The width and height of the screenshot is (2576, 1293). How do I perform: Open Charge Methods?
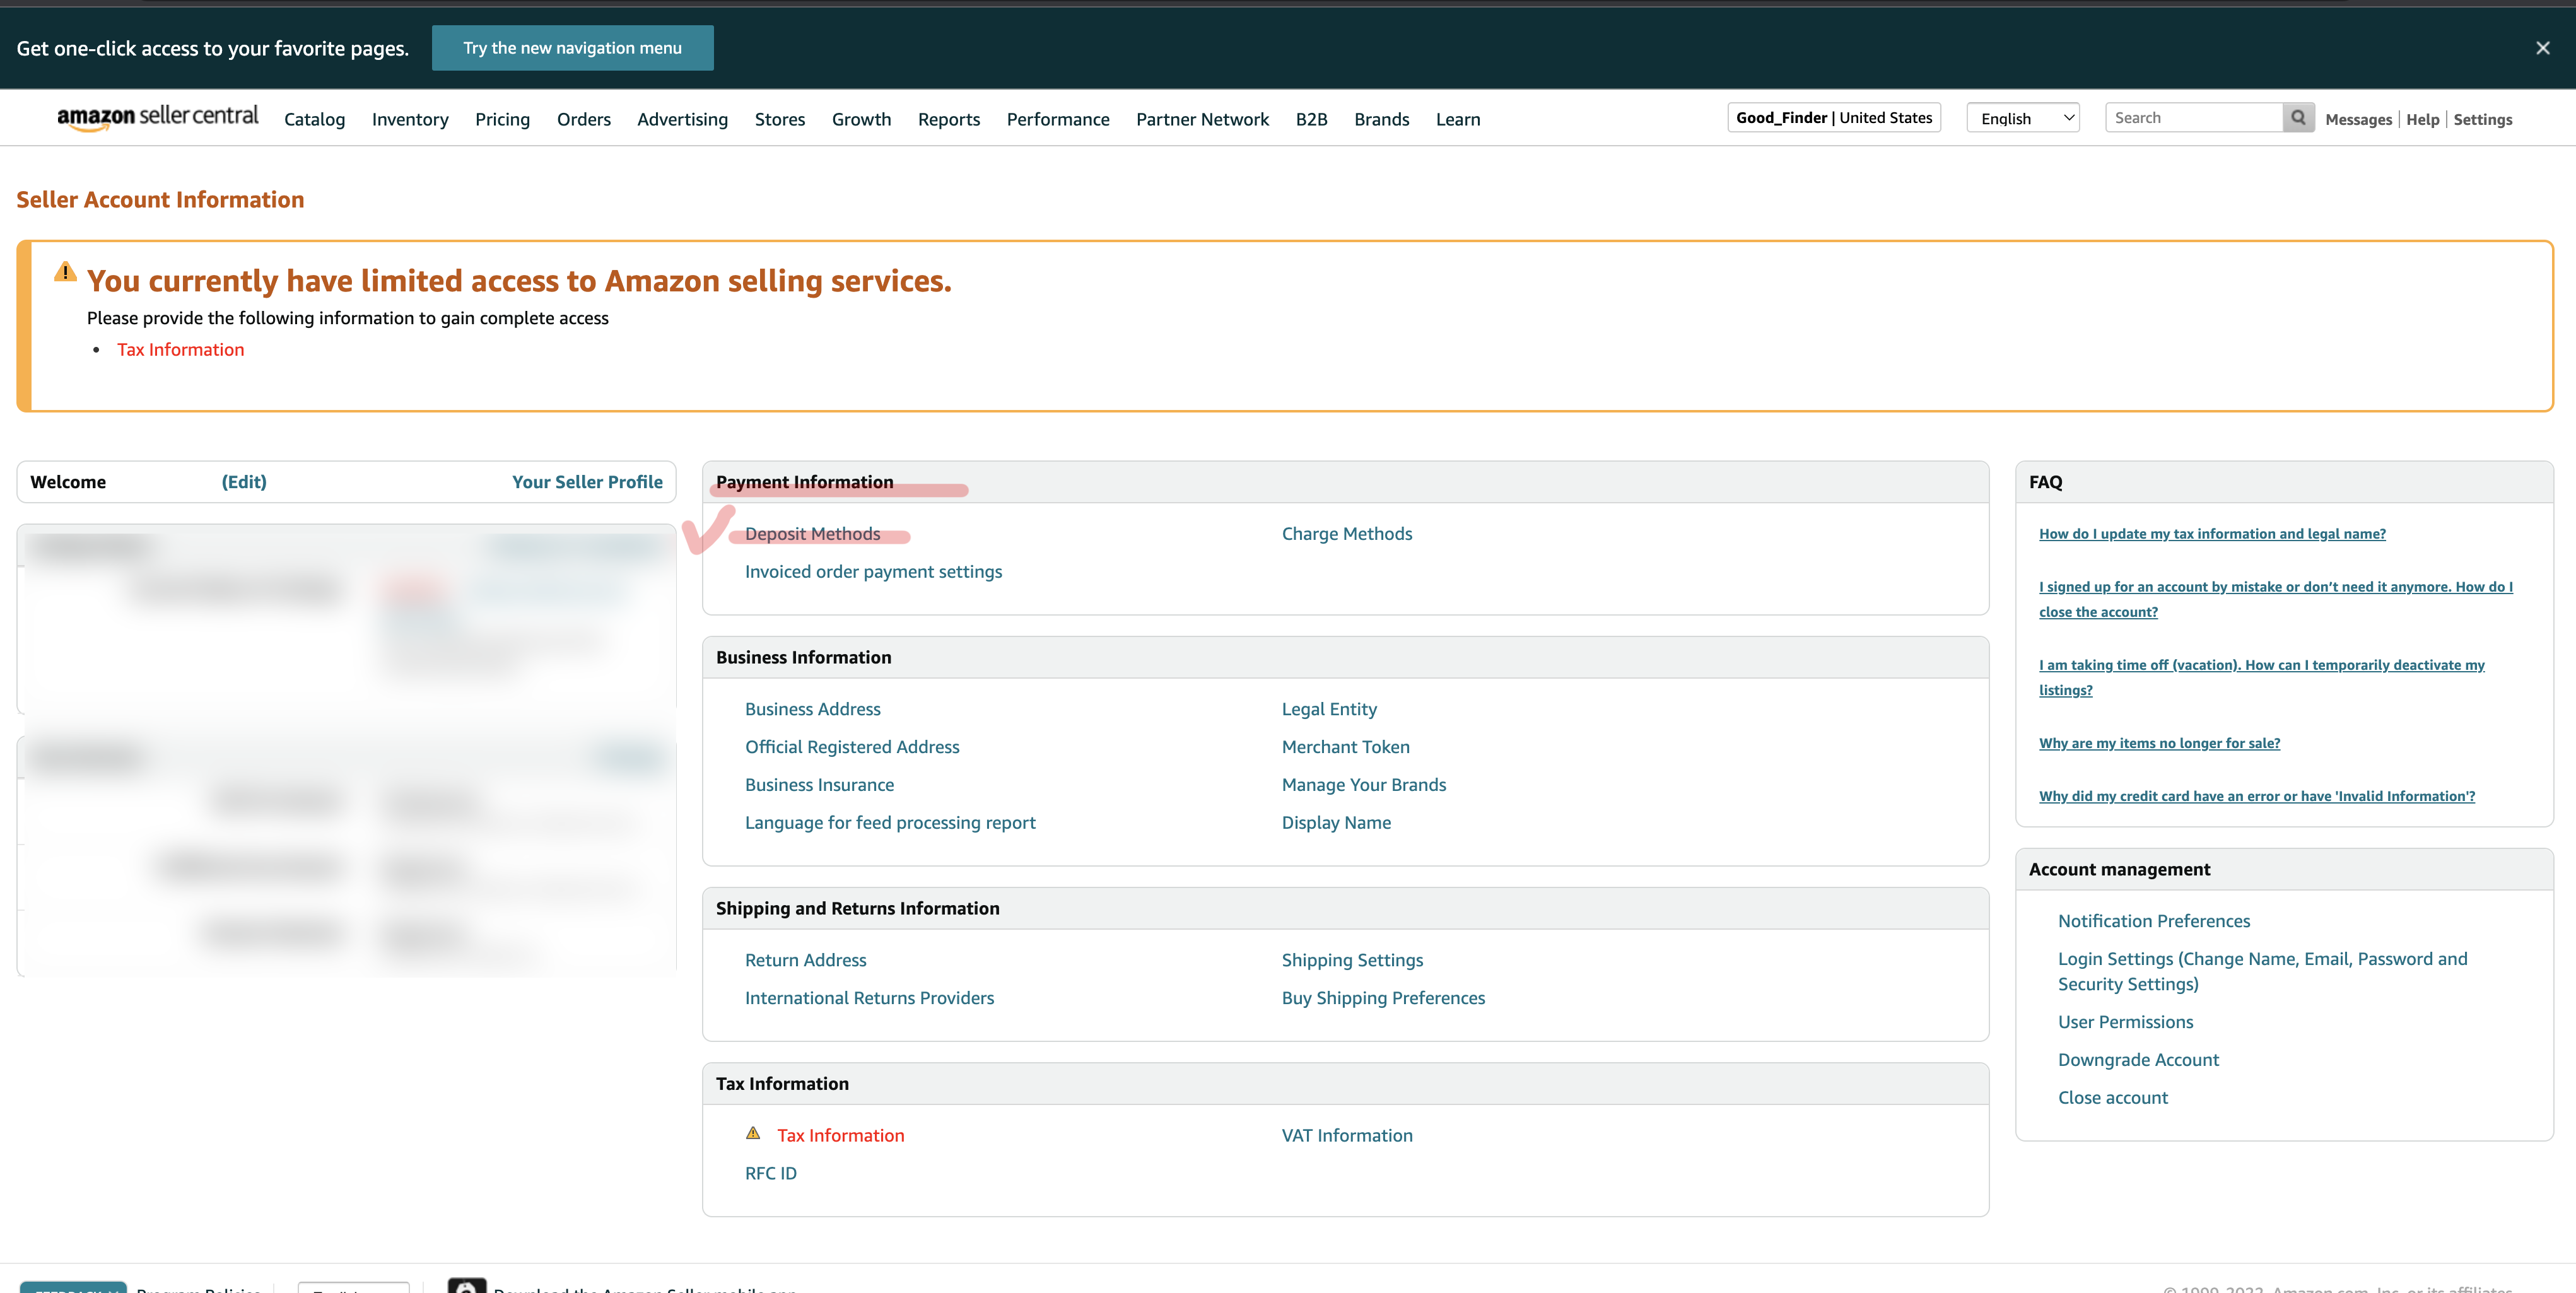click(1346, 533)
